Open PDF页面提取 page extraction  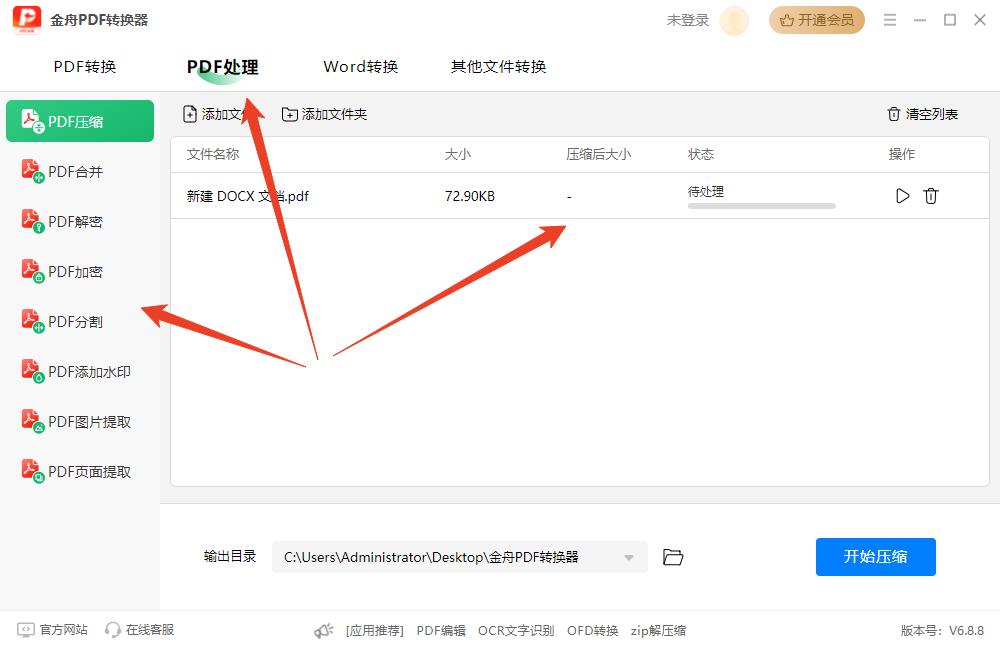tap(89, 472)
